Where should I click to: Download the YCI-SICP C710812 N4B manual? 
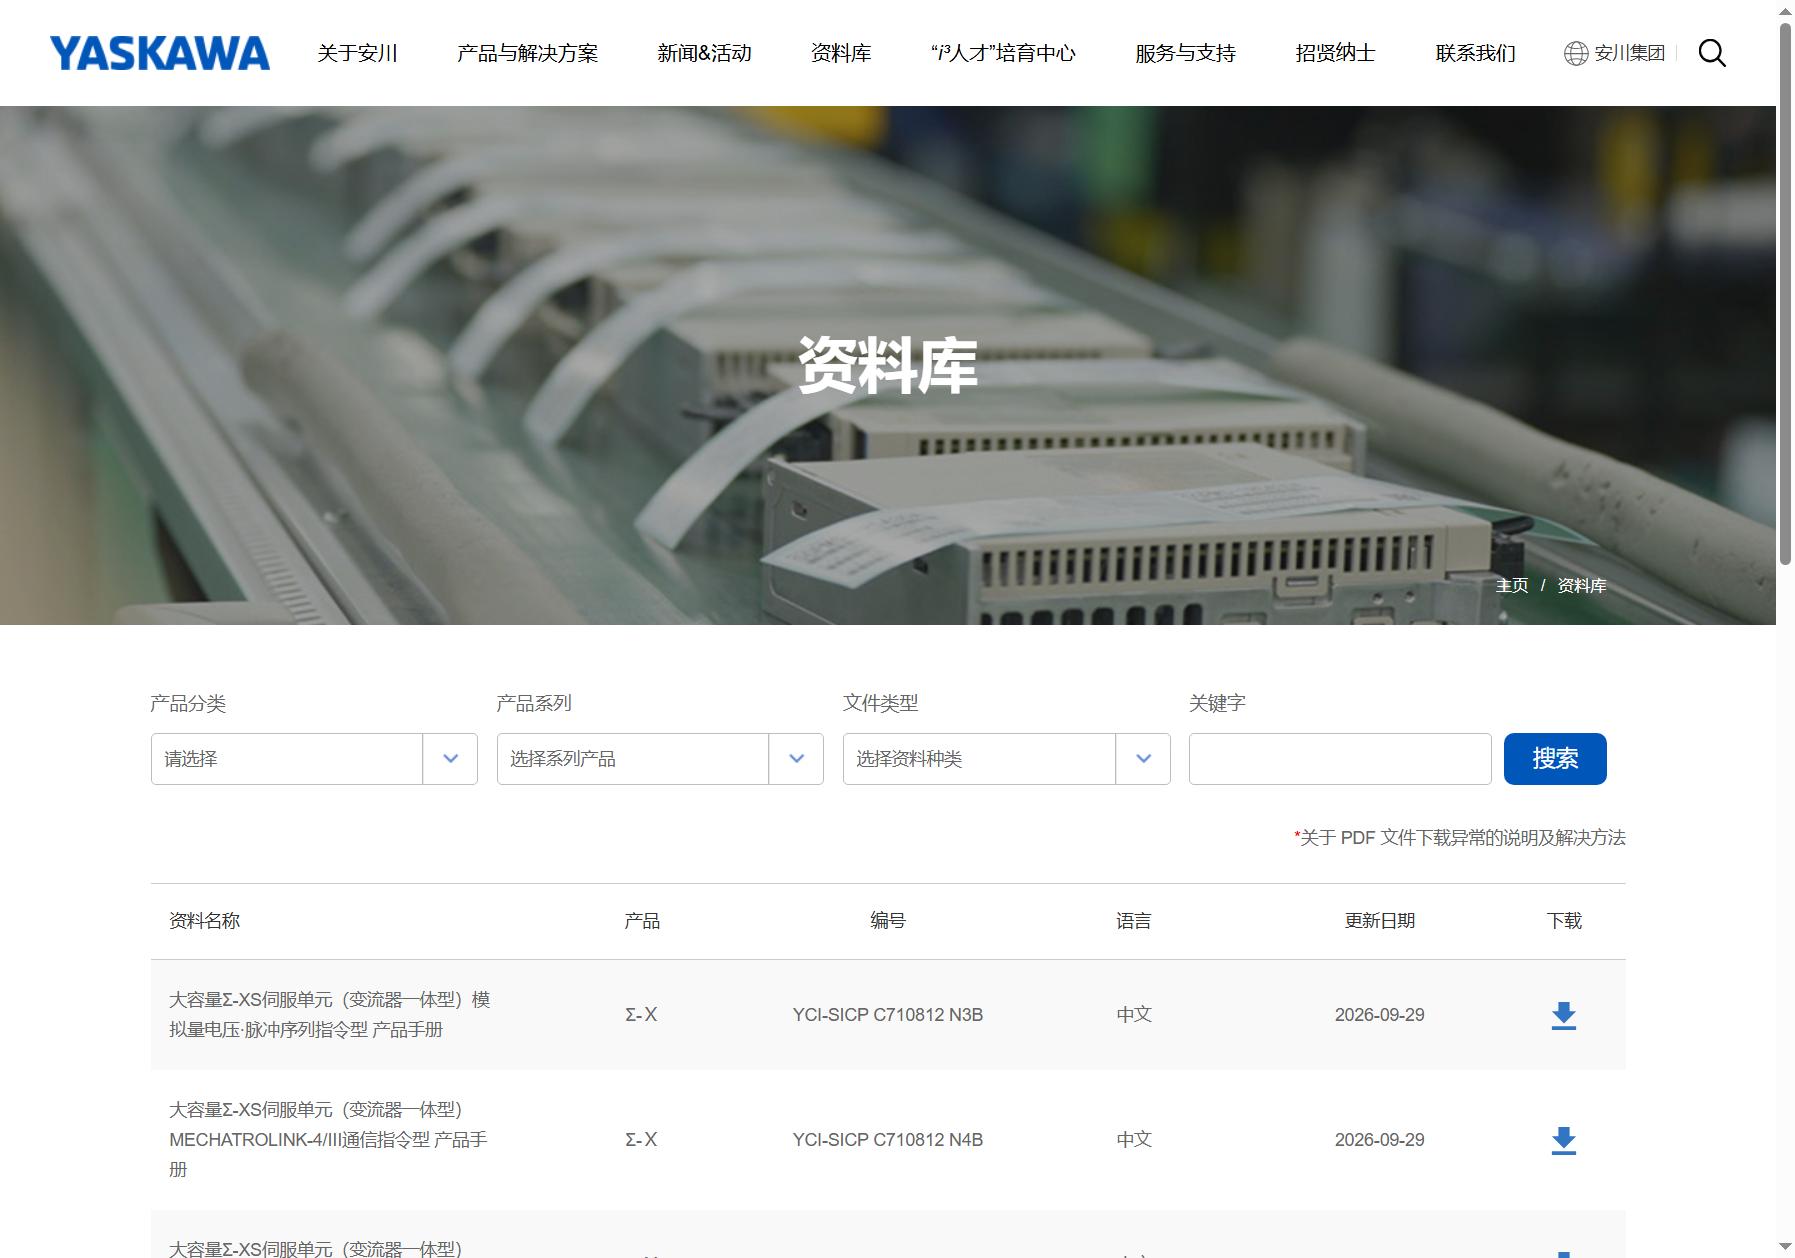(1563, 1140)
